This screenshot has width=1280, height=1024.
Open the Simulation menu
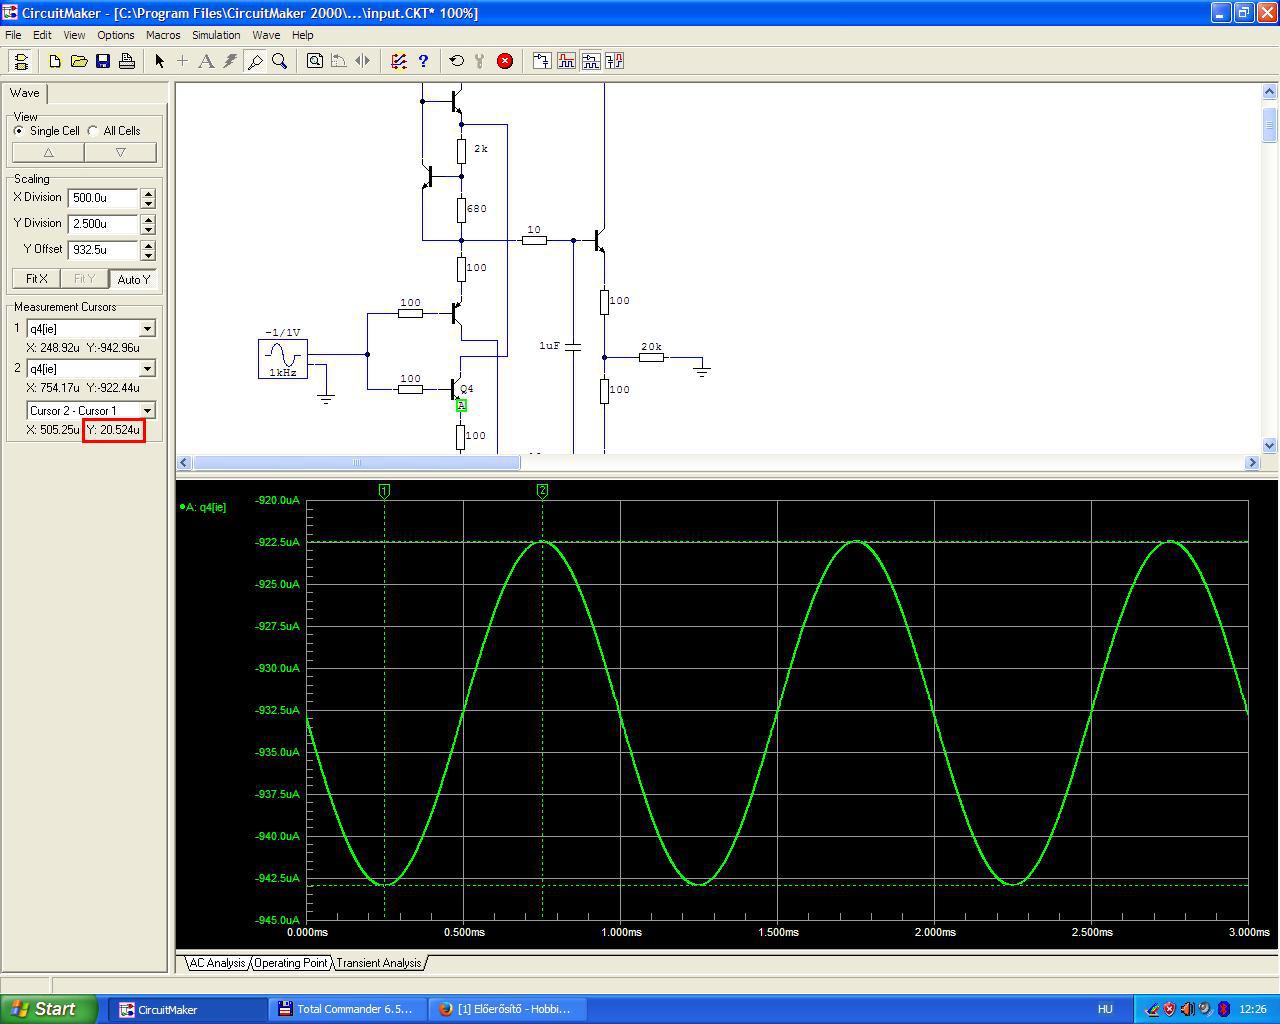pos(216,35)
